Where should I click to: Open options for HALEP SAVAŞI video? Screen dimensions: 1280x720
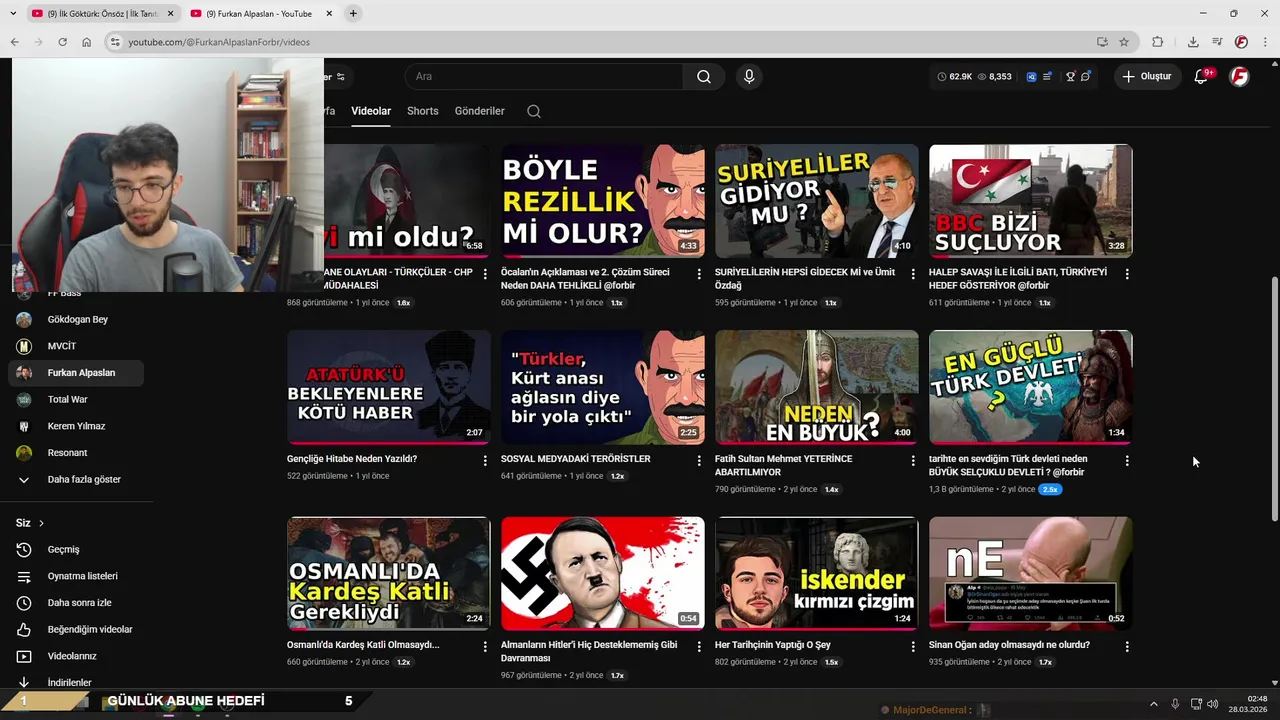tap(1127, 274)
